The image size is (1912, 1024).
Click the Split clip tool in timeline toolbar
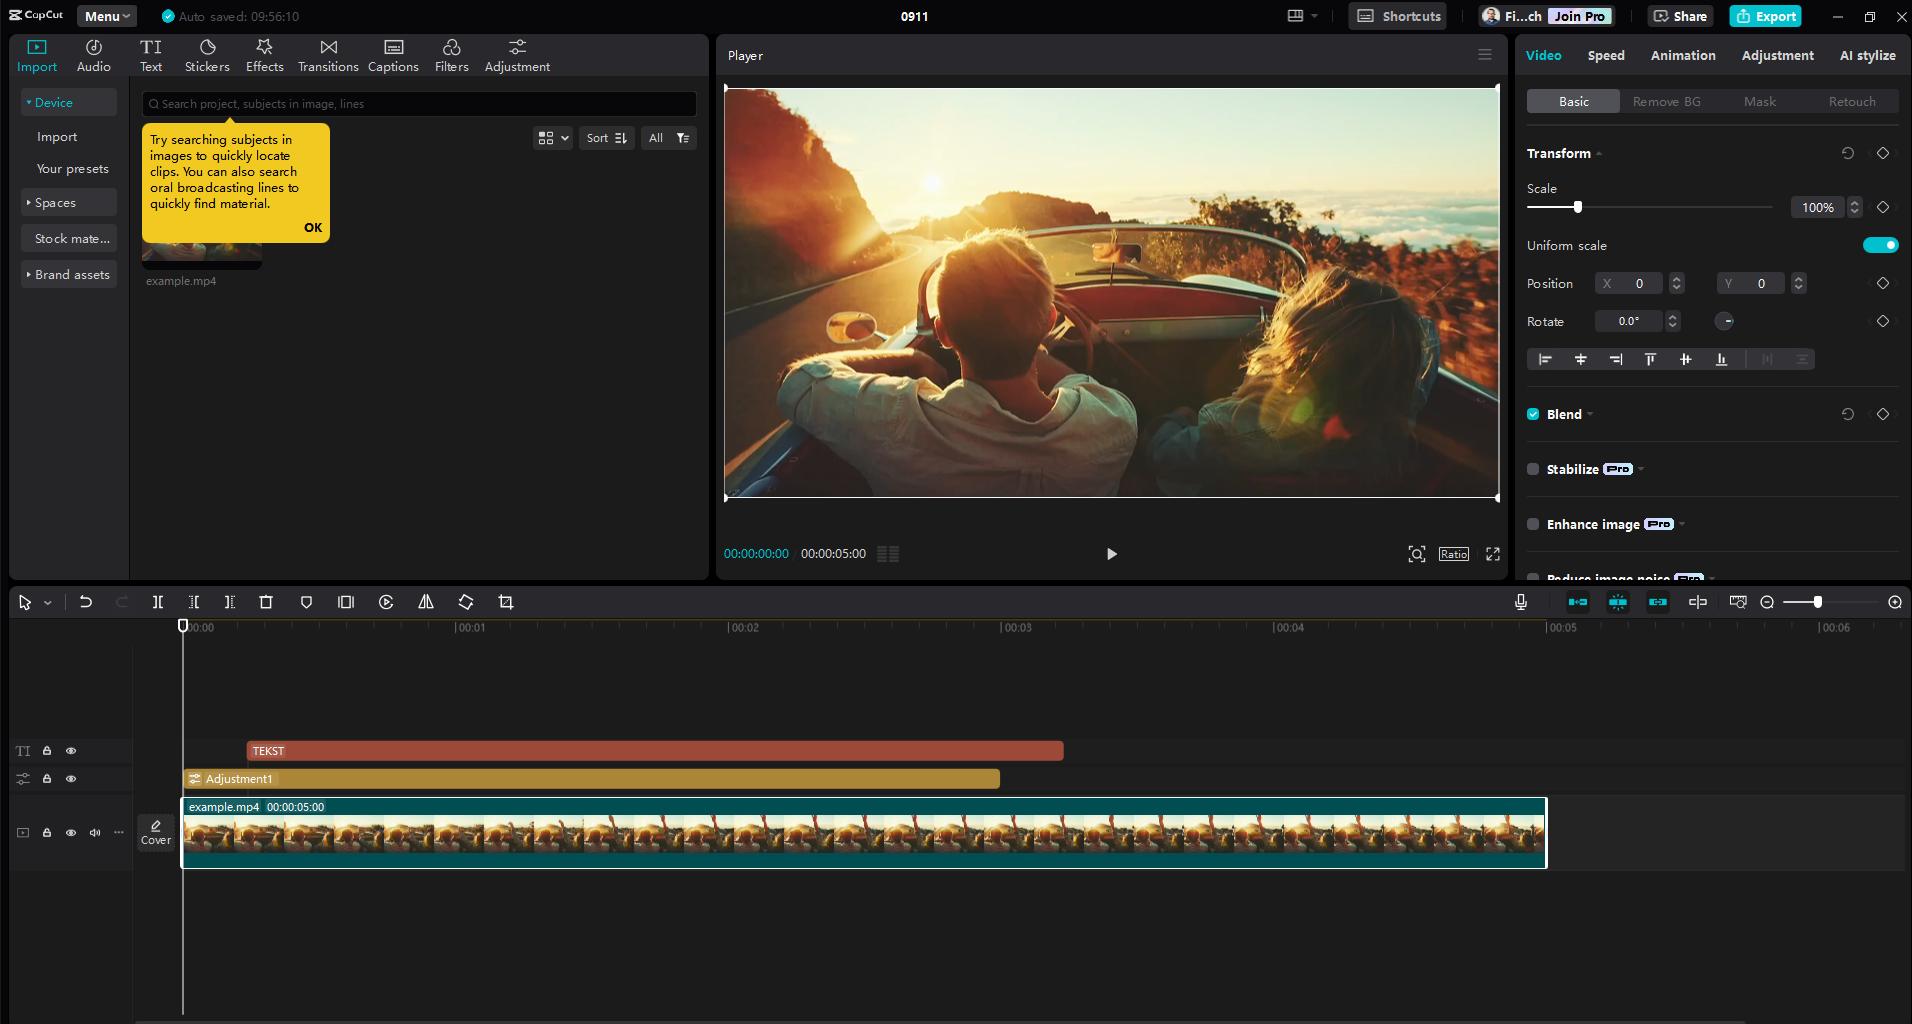[x=157, y=602]
